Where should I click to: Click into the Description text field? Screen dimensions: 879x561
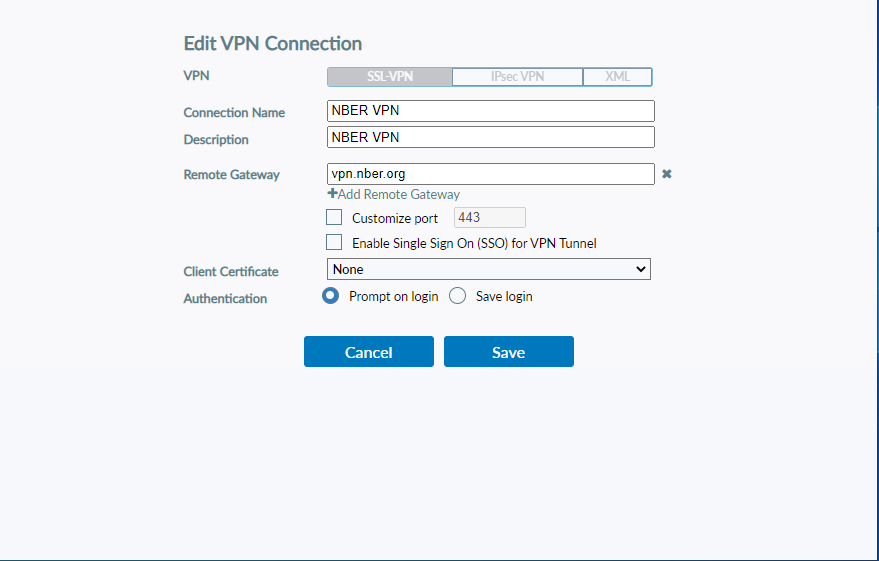(490, 137)
